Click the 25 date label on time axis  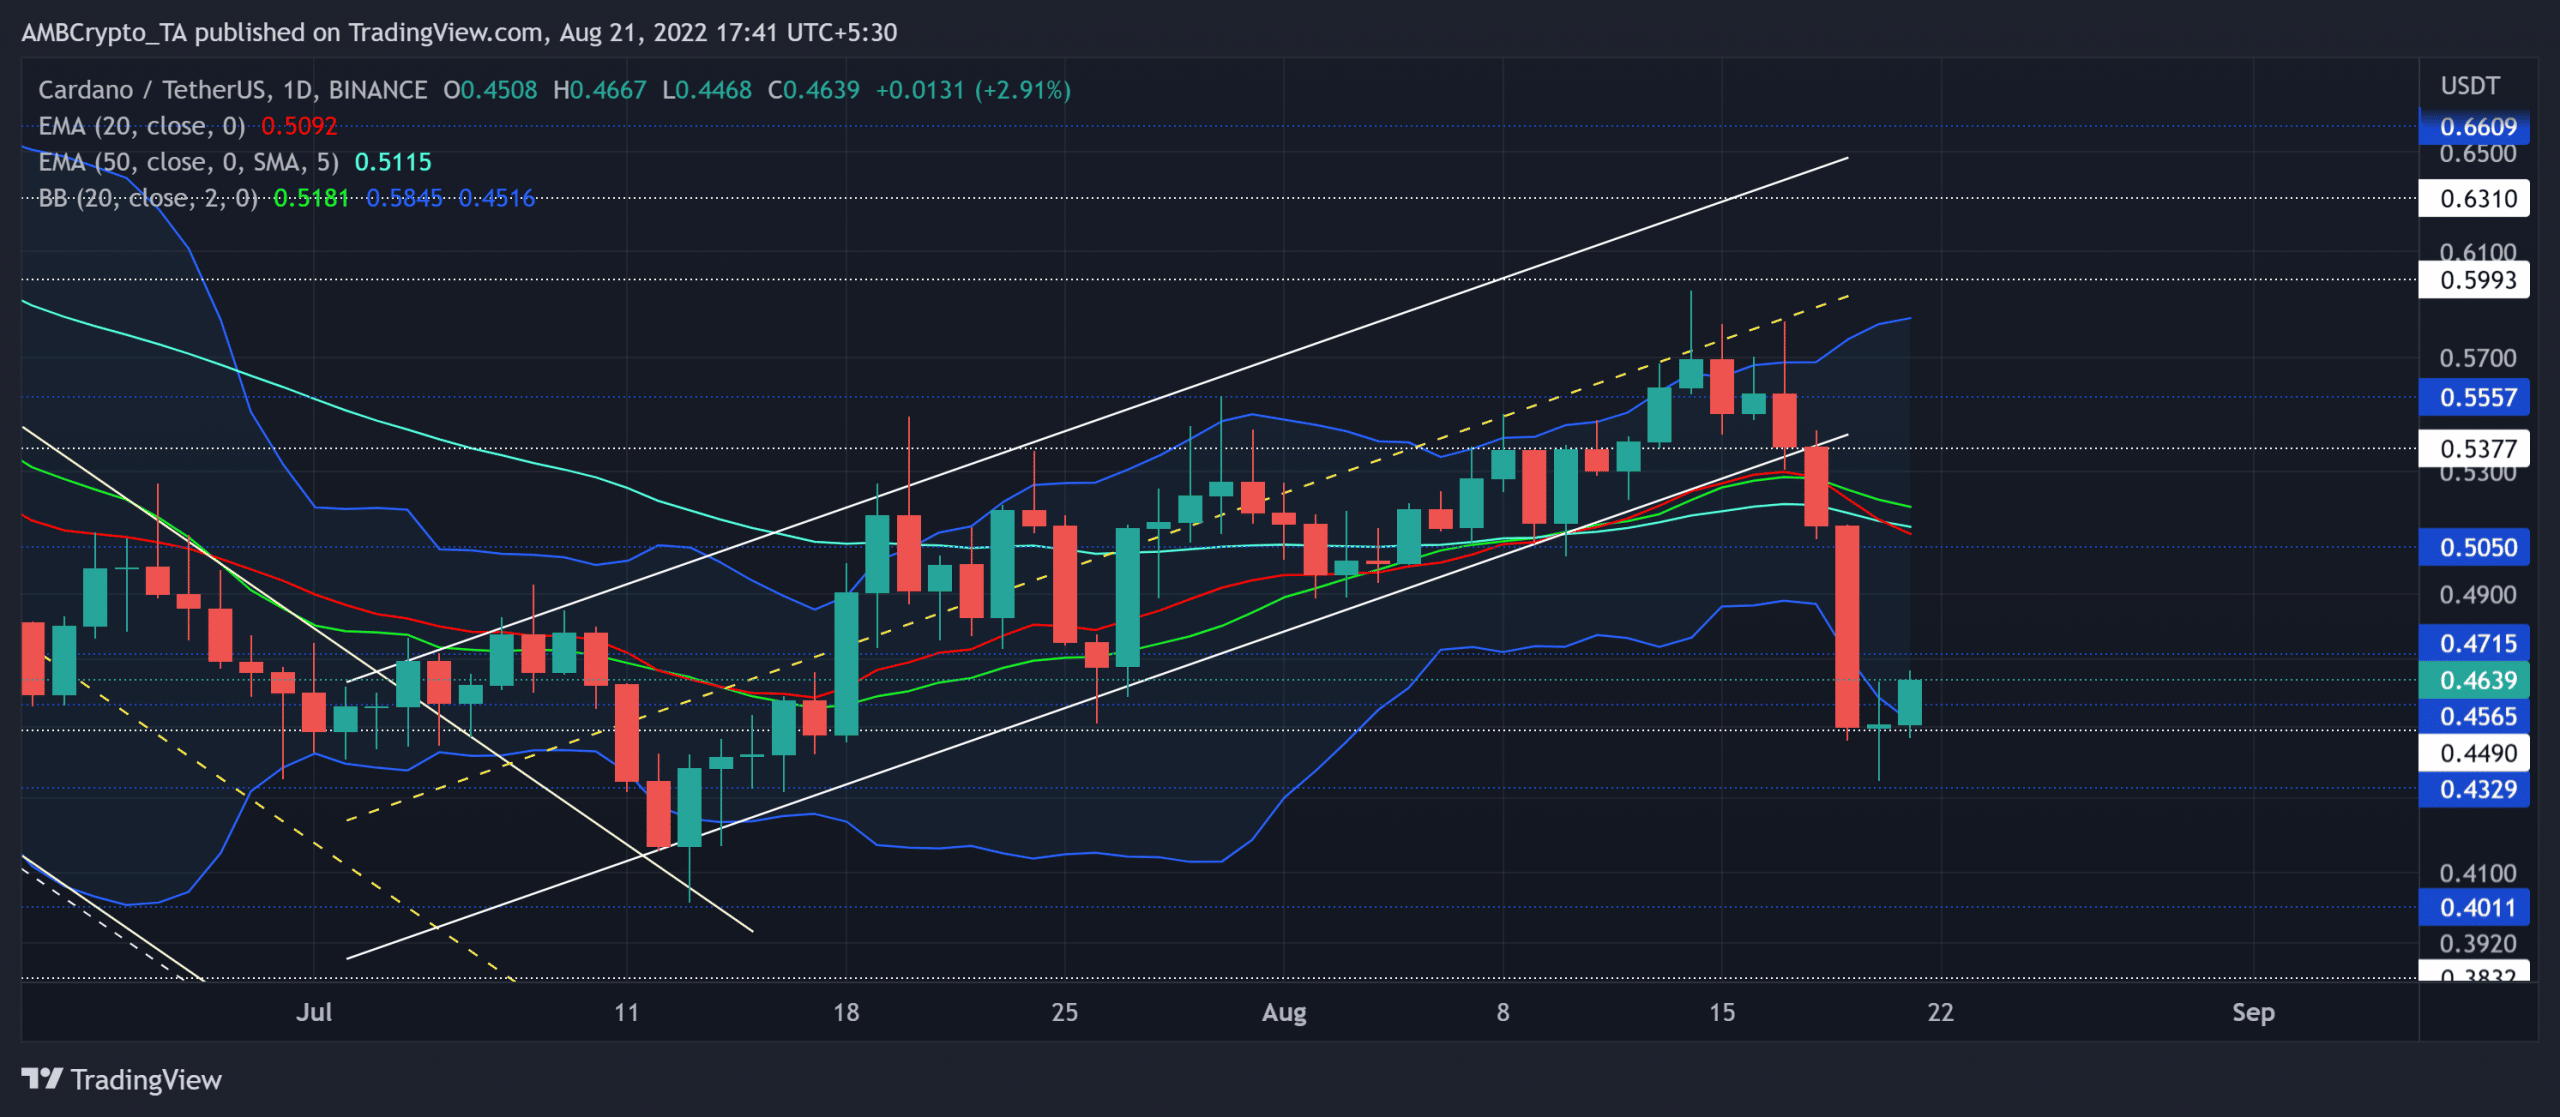[1064, 1012]
